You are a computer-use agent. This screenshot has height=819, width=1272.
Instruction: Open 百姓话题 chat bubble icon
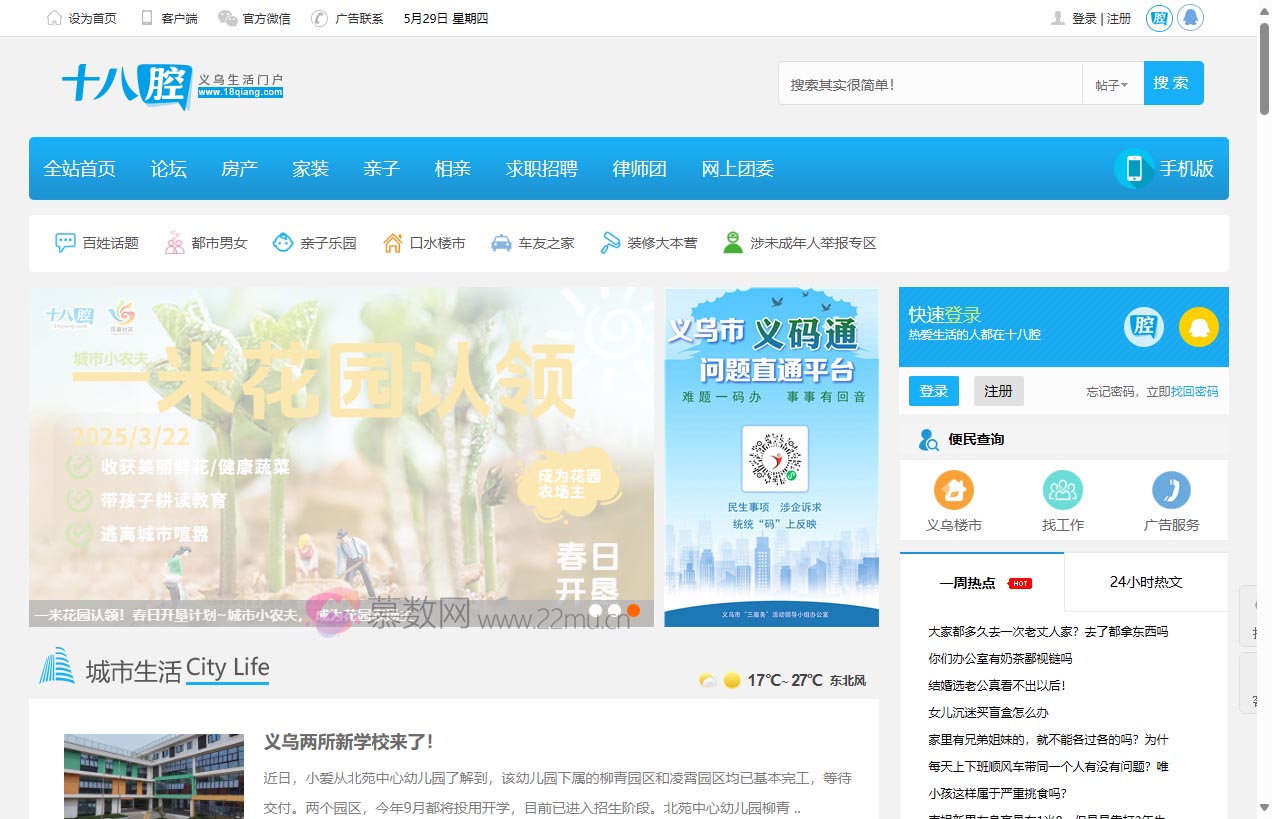click(x=66, y=243)
